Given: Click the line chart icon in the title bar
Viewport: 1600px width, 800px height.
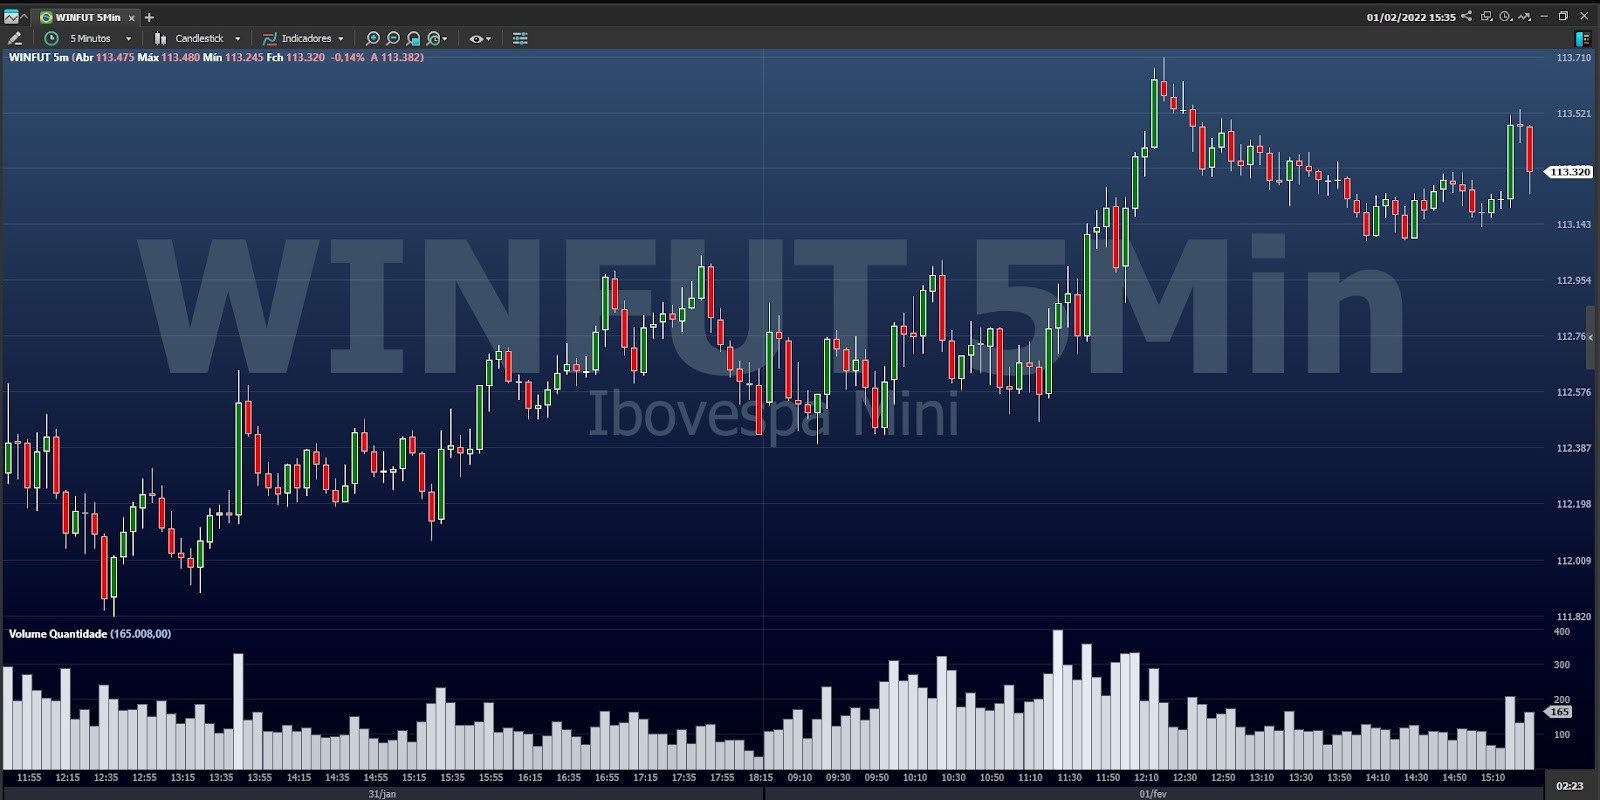Looking at the screenshot, I should [x=1524, y=16].
